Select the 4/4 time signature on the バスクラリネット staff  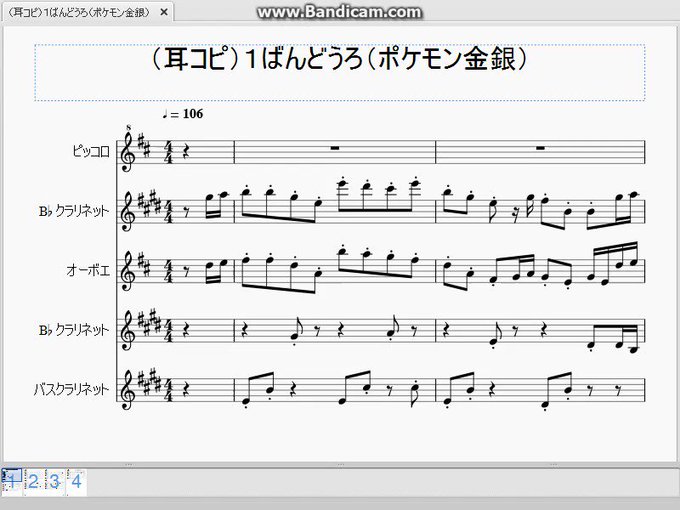(x=168, y=389)
